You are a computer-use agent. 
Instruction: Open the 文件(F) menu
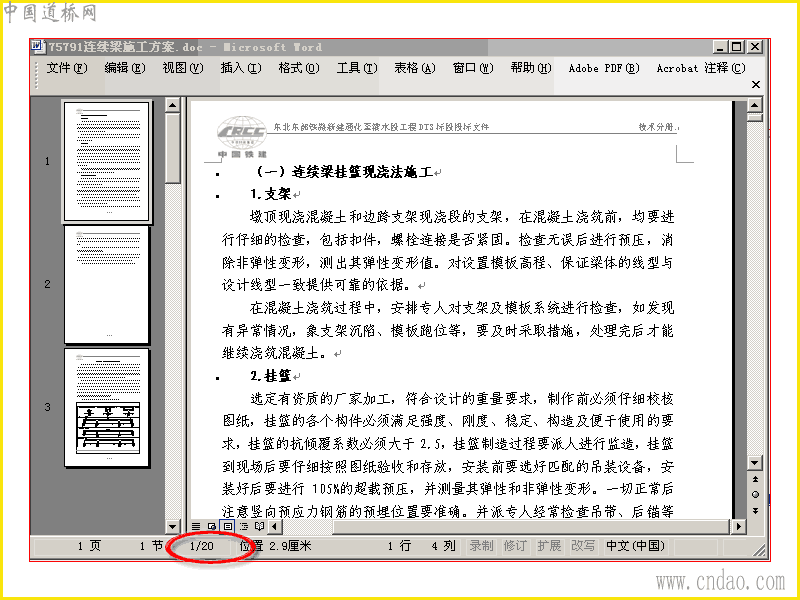coord(67,68)
